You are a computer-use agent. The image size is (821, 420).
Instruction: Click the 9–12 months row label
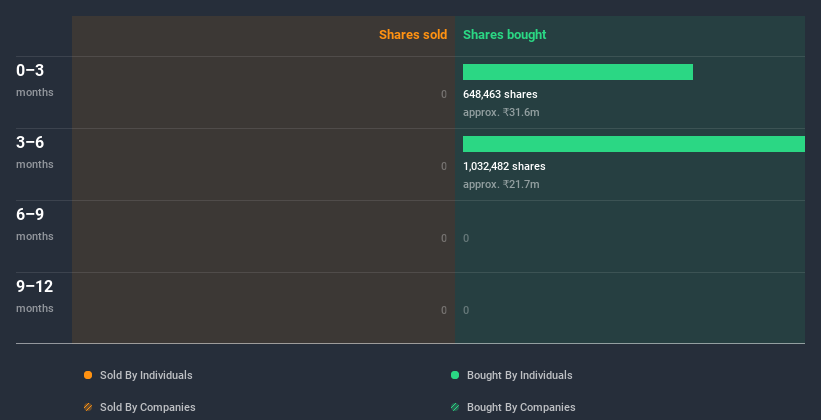point(35,296)
